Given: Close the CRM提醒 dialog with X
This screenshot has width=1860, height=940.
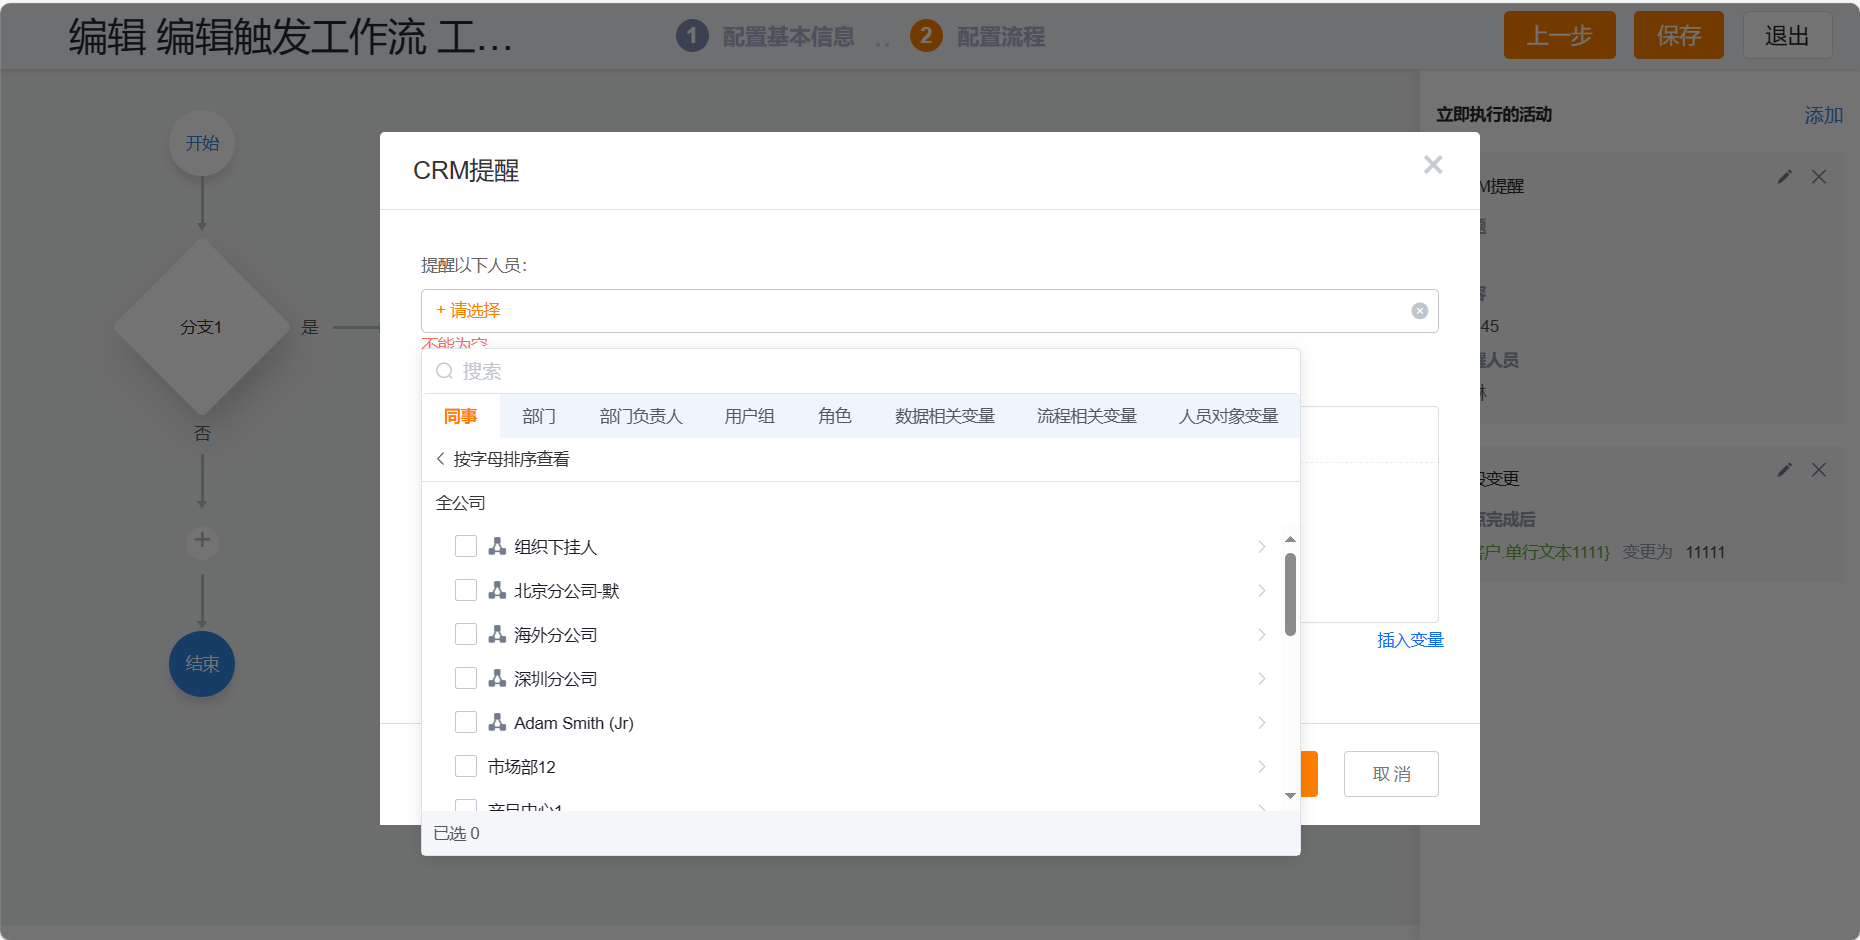Looking at the screenshot, I should point(1432,165).
